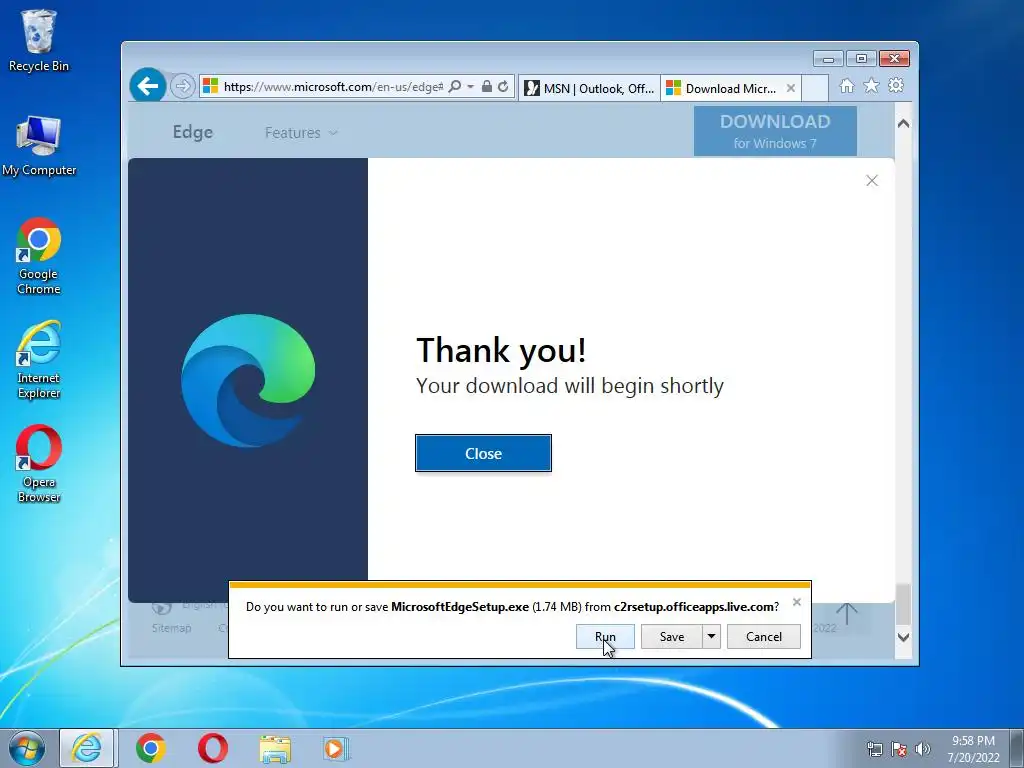Open a new tab in Internet Explorer
The image size is (1024, 768).
[x=815, y=88]
